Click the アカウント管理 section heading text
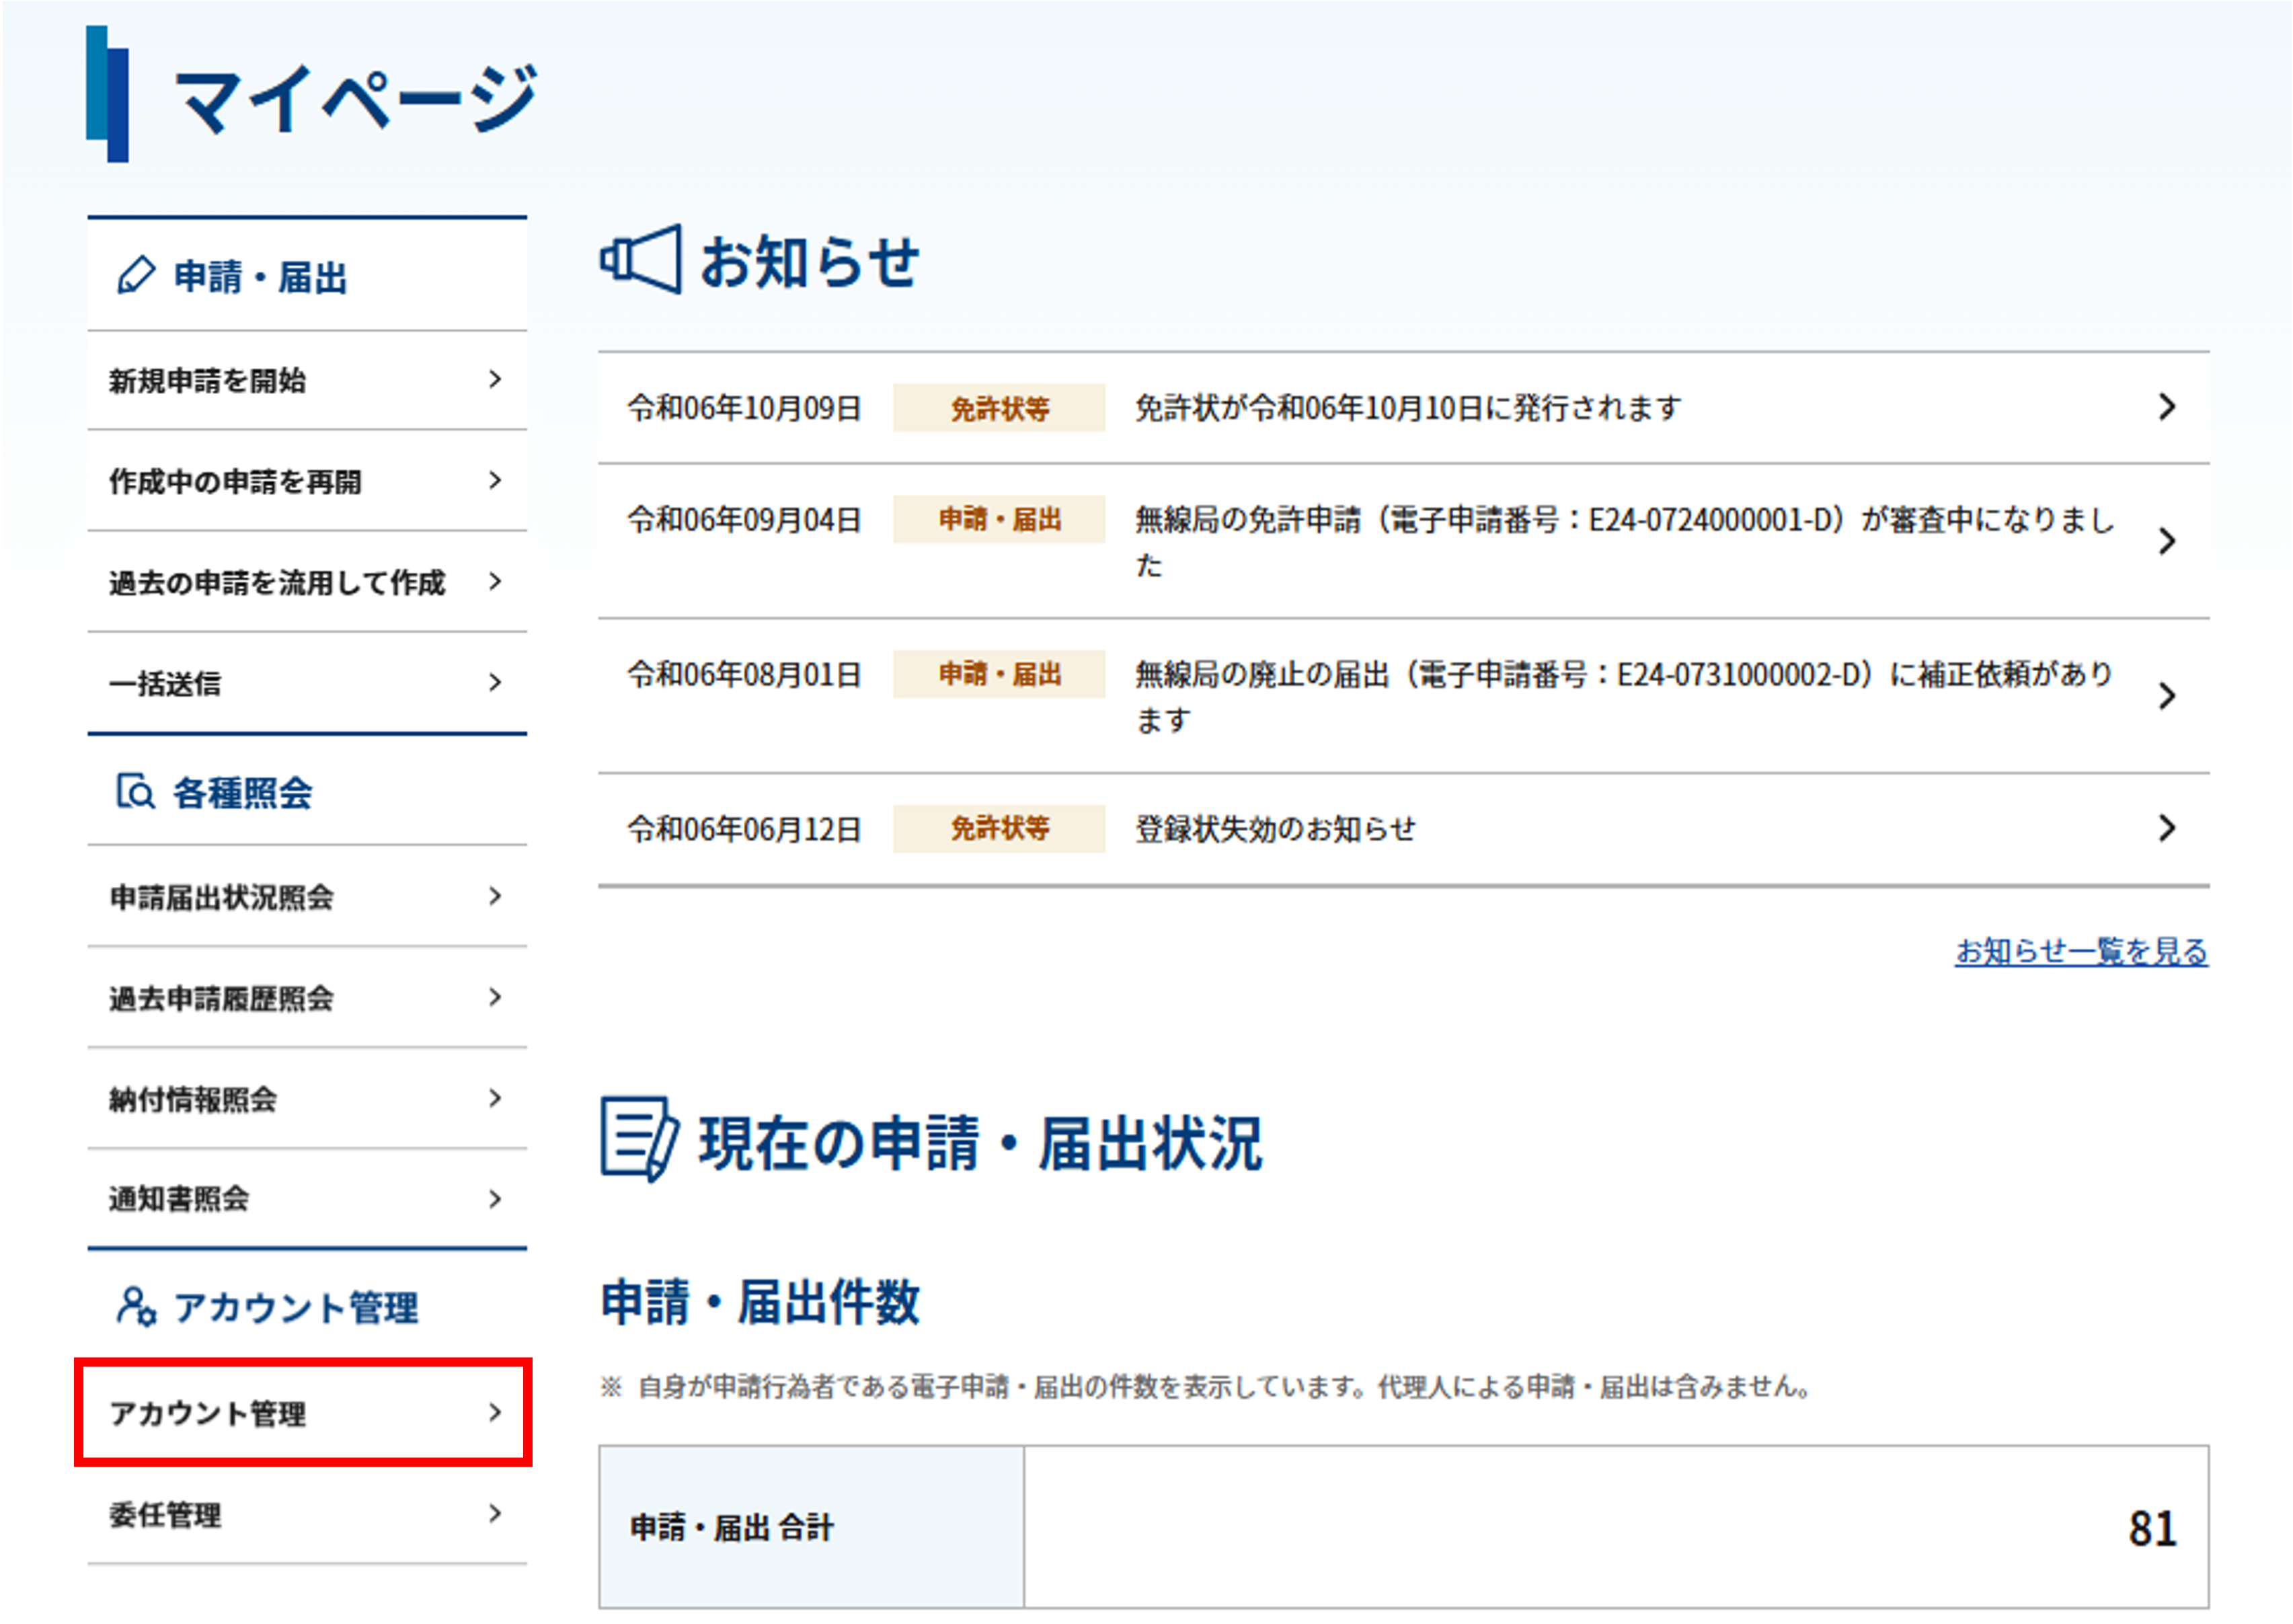Viewport: 2293px width, 1624px height. (x=296, y=1307)
